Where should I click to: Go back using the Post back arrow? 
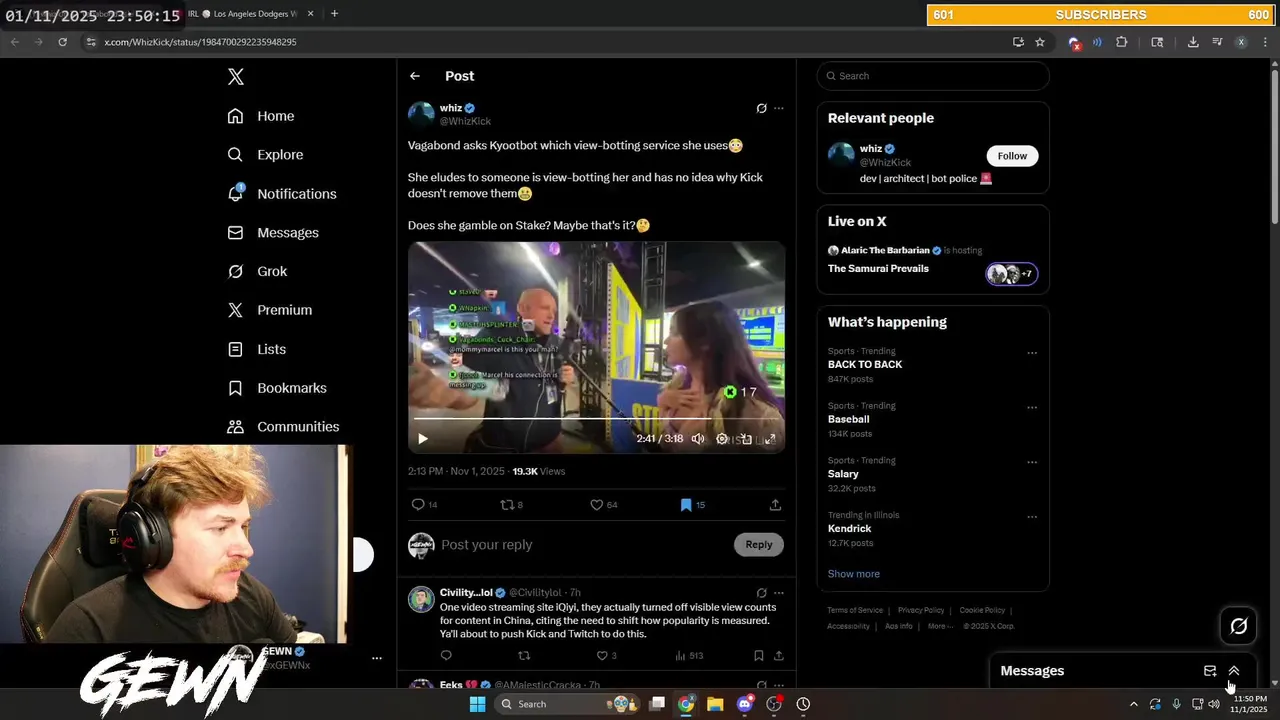[415, 76]
